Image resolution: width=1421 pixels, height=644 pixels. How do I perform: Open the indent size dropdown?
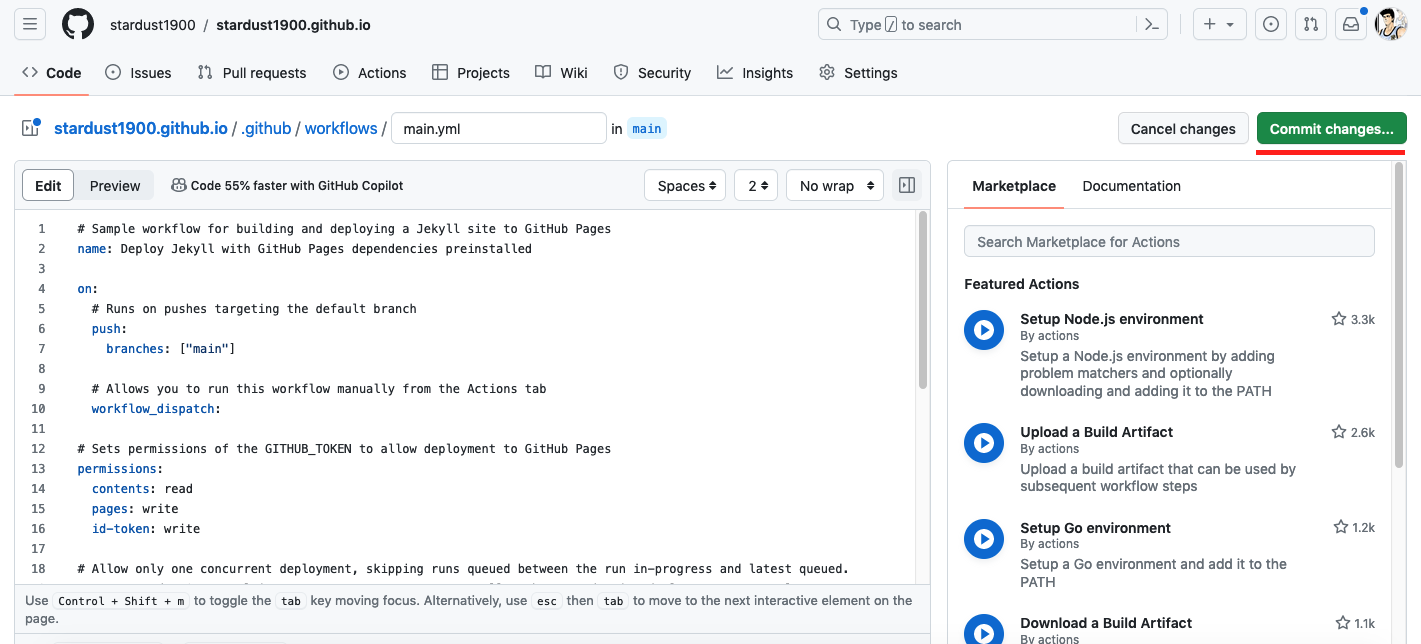[x=756, y=185]
